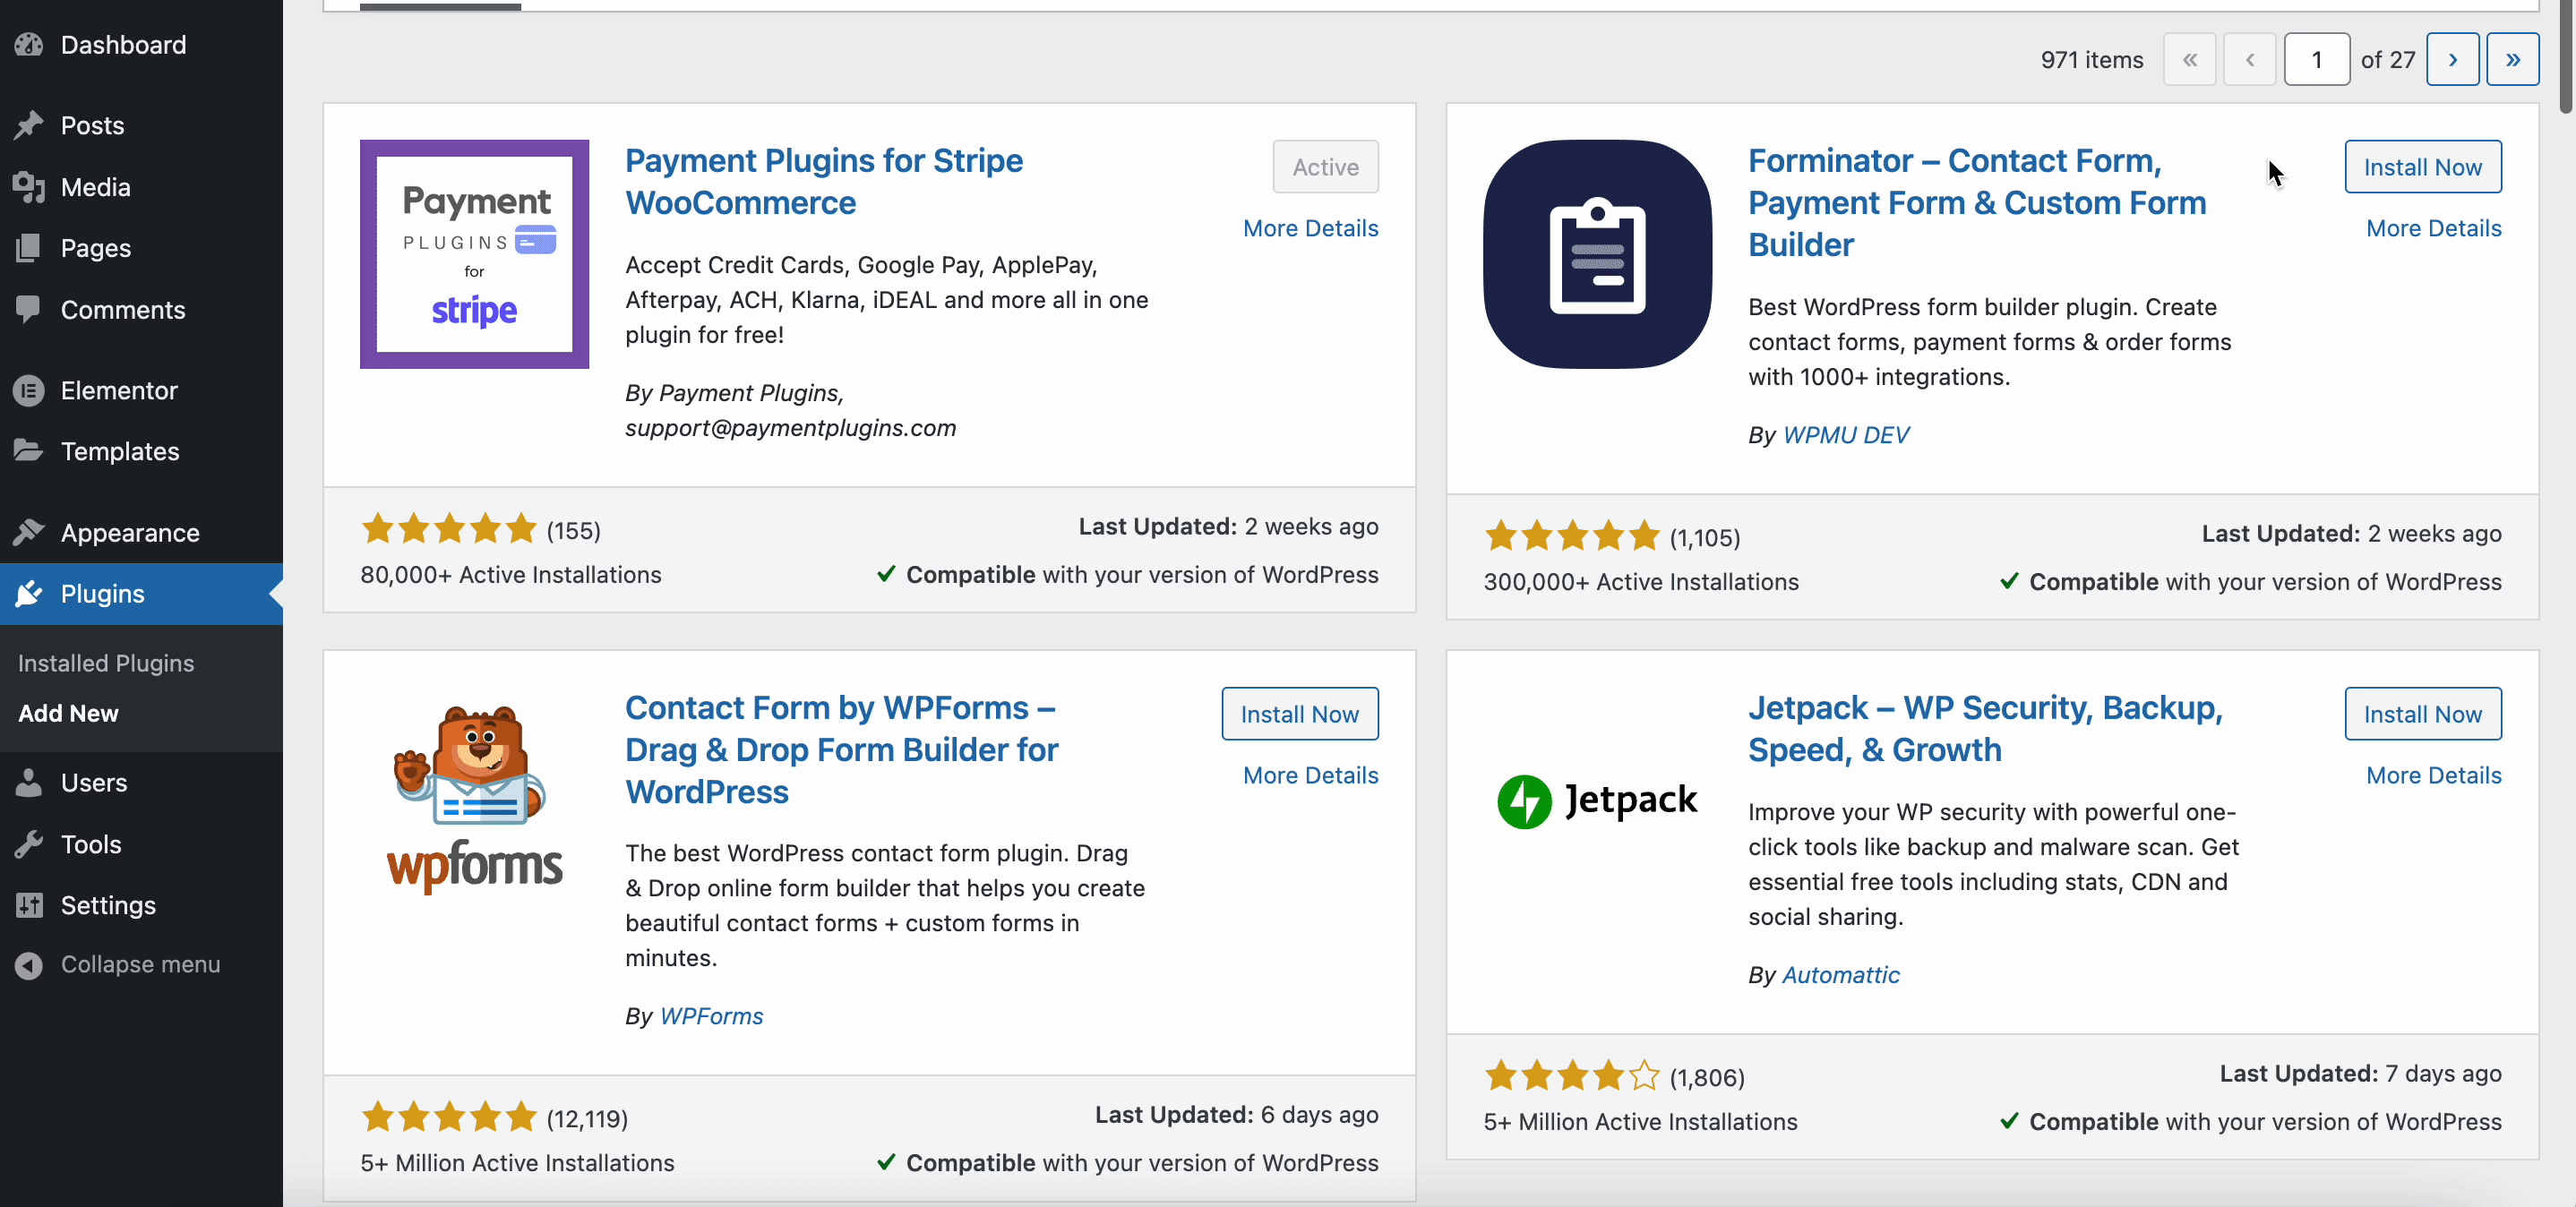Image resolution: width=2576 pixels, height=1207 pixels.
Task: View More Details for Payment Plugins Stripe
Action: click(1310, 228)
